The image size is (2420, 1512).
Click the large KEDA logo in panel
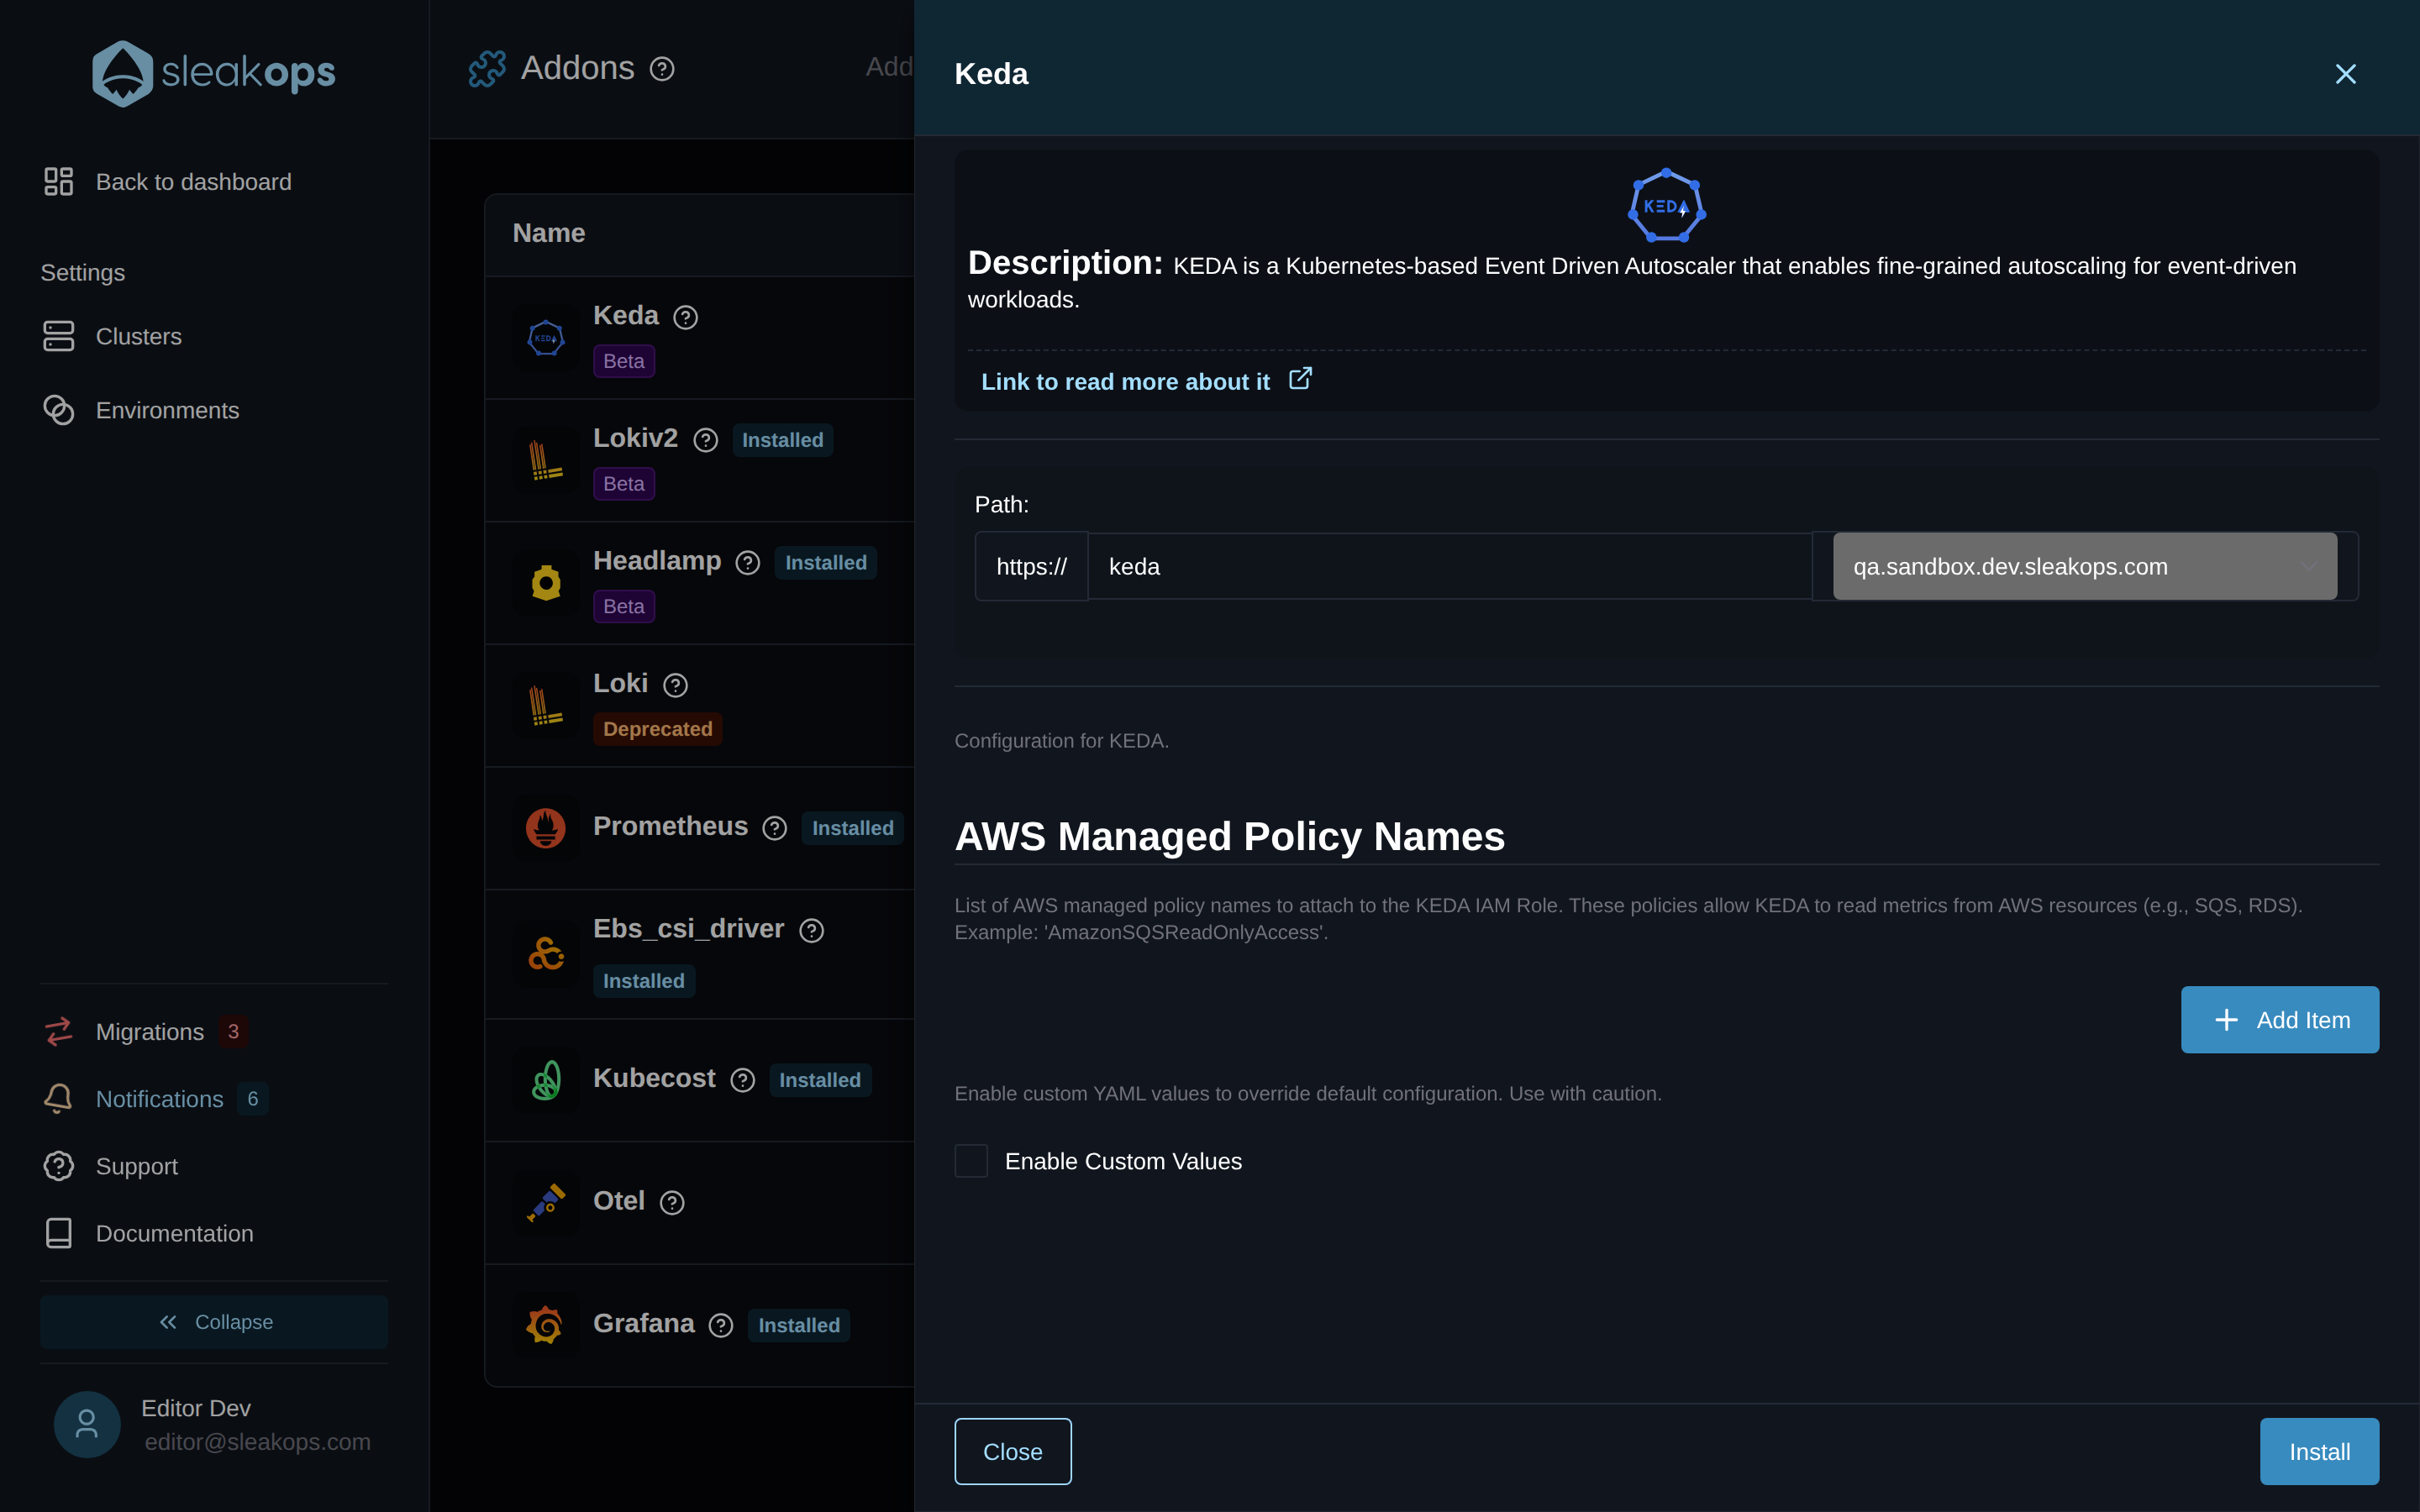1666,206
